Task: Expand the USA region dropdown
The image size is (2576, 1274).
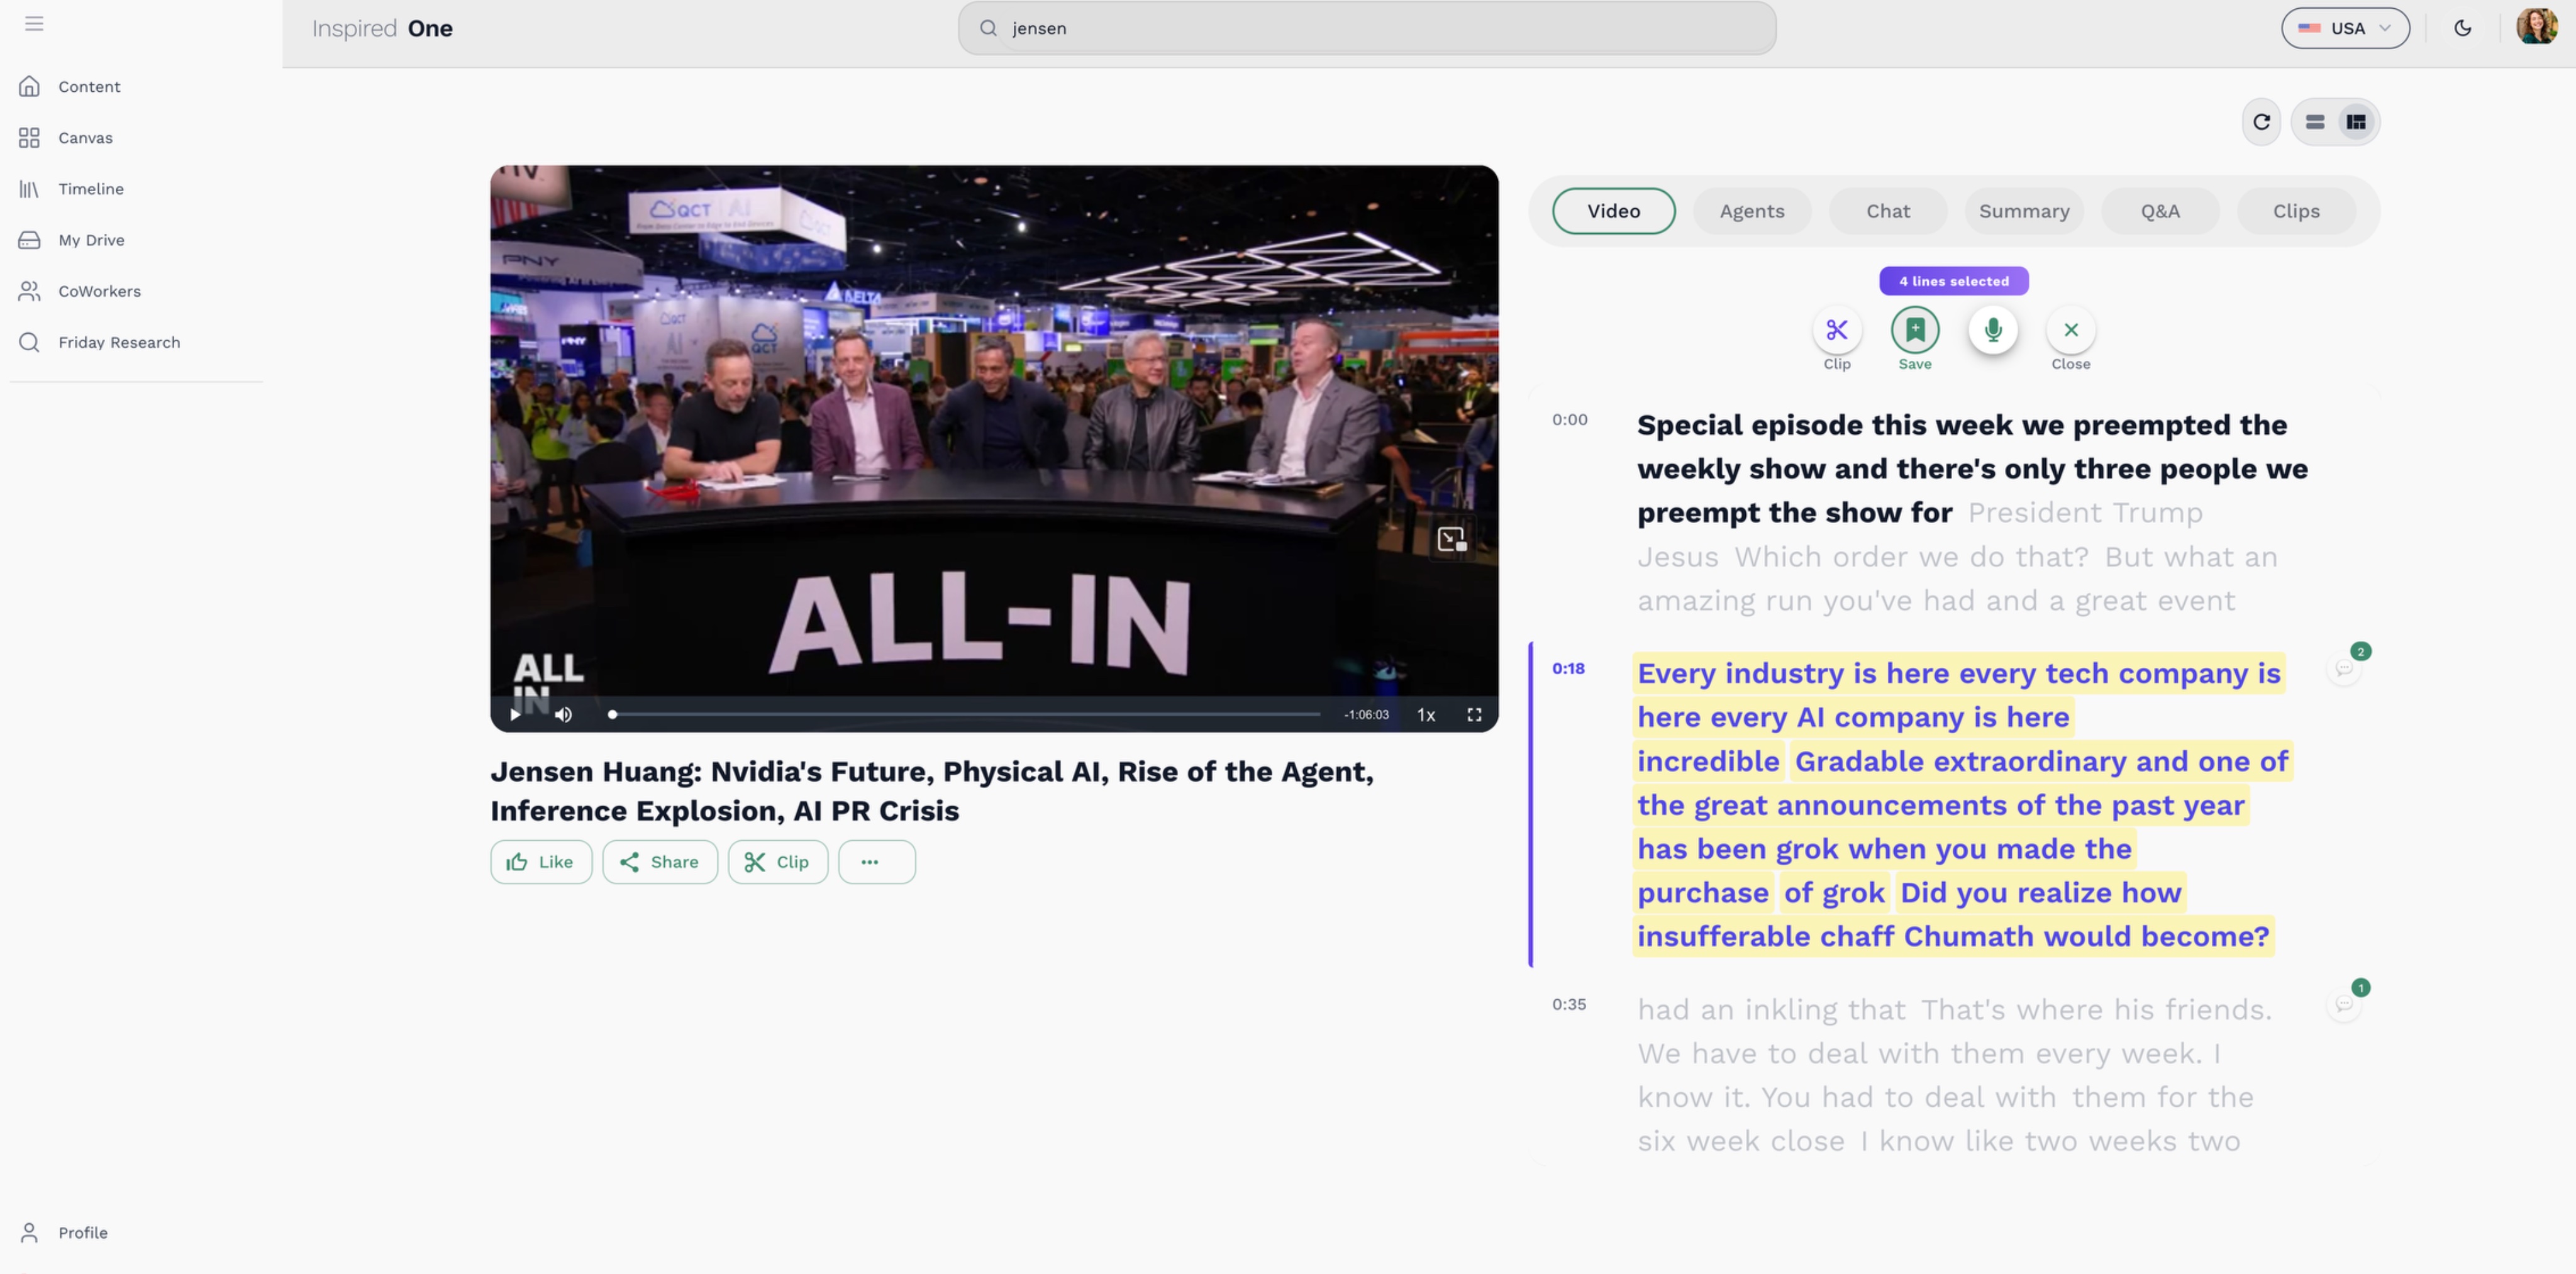Action: click(x=2345, y=28)
